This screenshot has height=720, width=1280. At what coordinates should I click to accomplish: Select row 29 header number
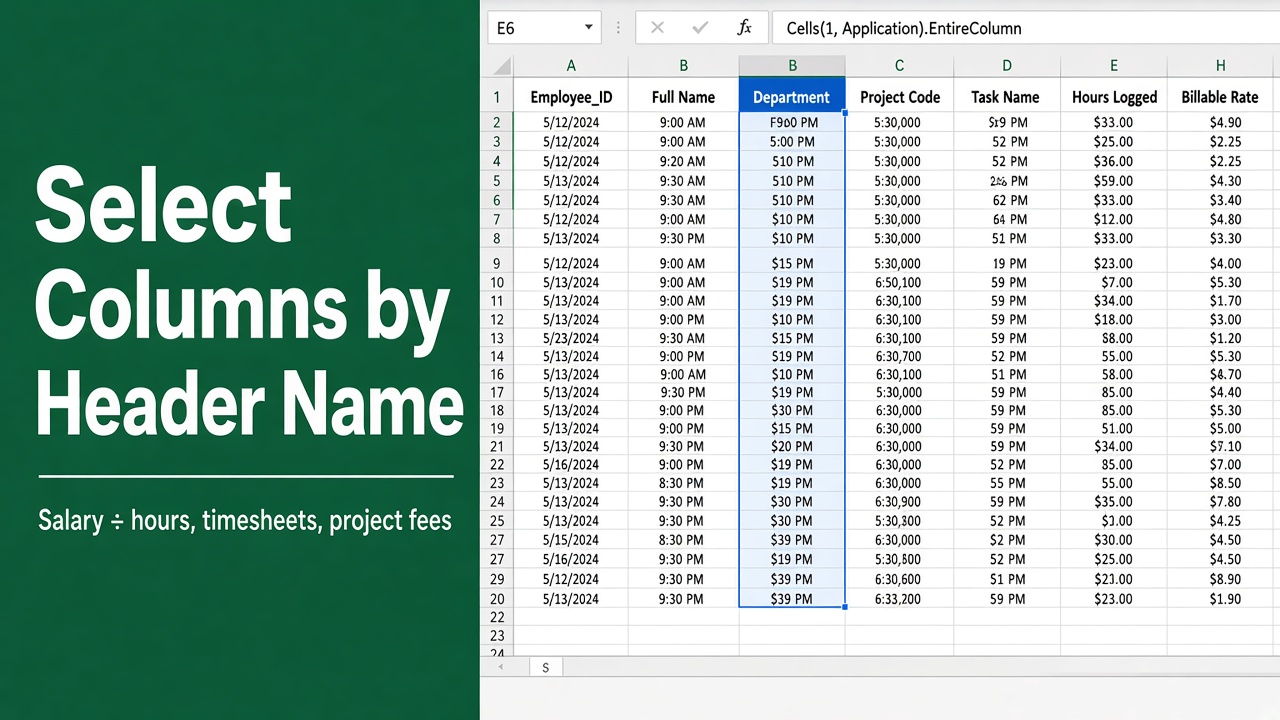(x=496, y=579)
